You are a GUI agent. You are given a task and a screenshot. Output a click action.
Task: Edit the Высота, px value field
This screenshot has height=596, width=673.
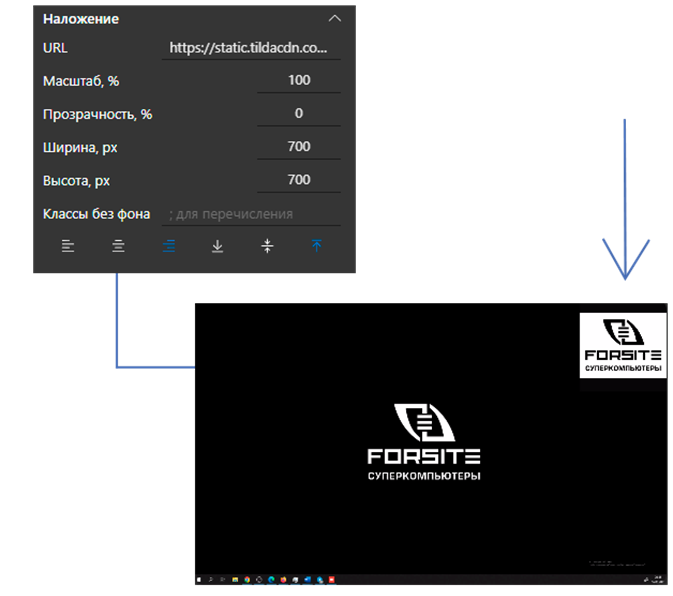click(299, 180)
